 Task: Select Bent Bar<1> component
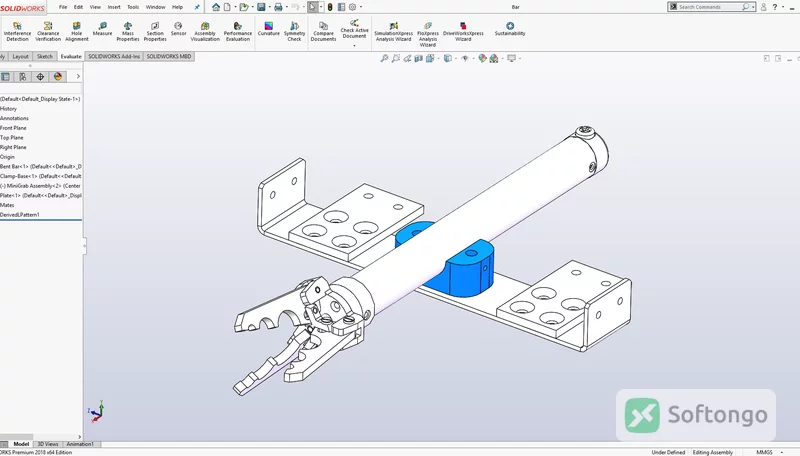[x=41, y=167]
